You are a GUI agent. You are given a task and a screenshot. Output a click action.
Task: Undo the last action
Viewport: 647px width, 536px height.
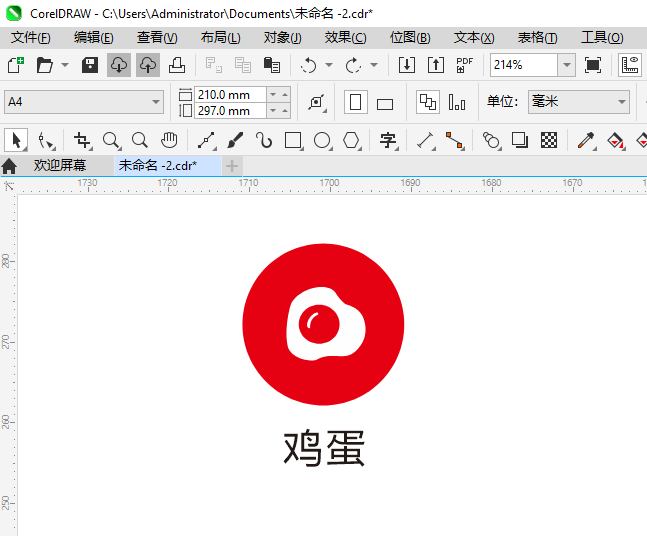point(308,65)
